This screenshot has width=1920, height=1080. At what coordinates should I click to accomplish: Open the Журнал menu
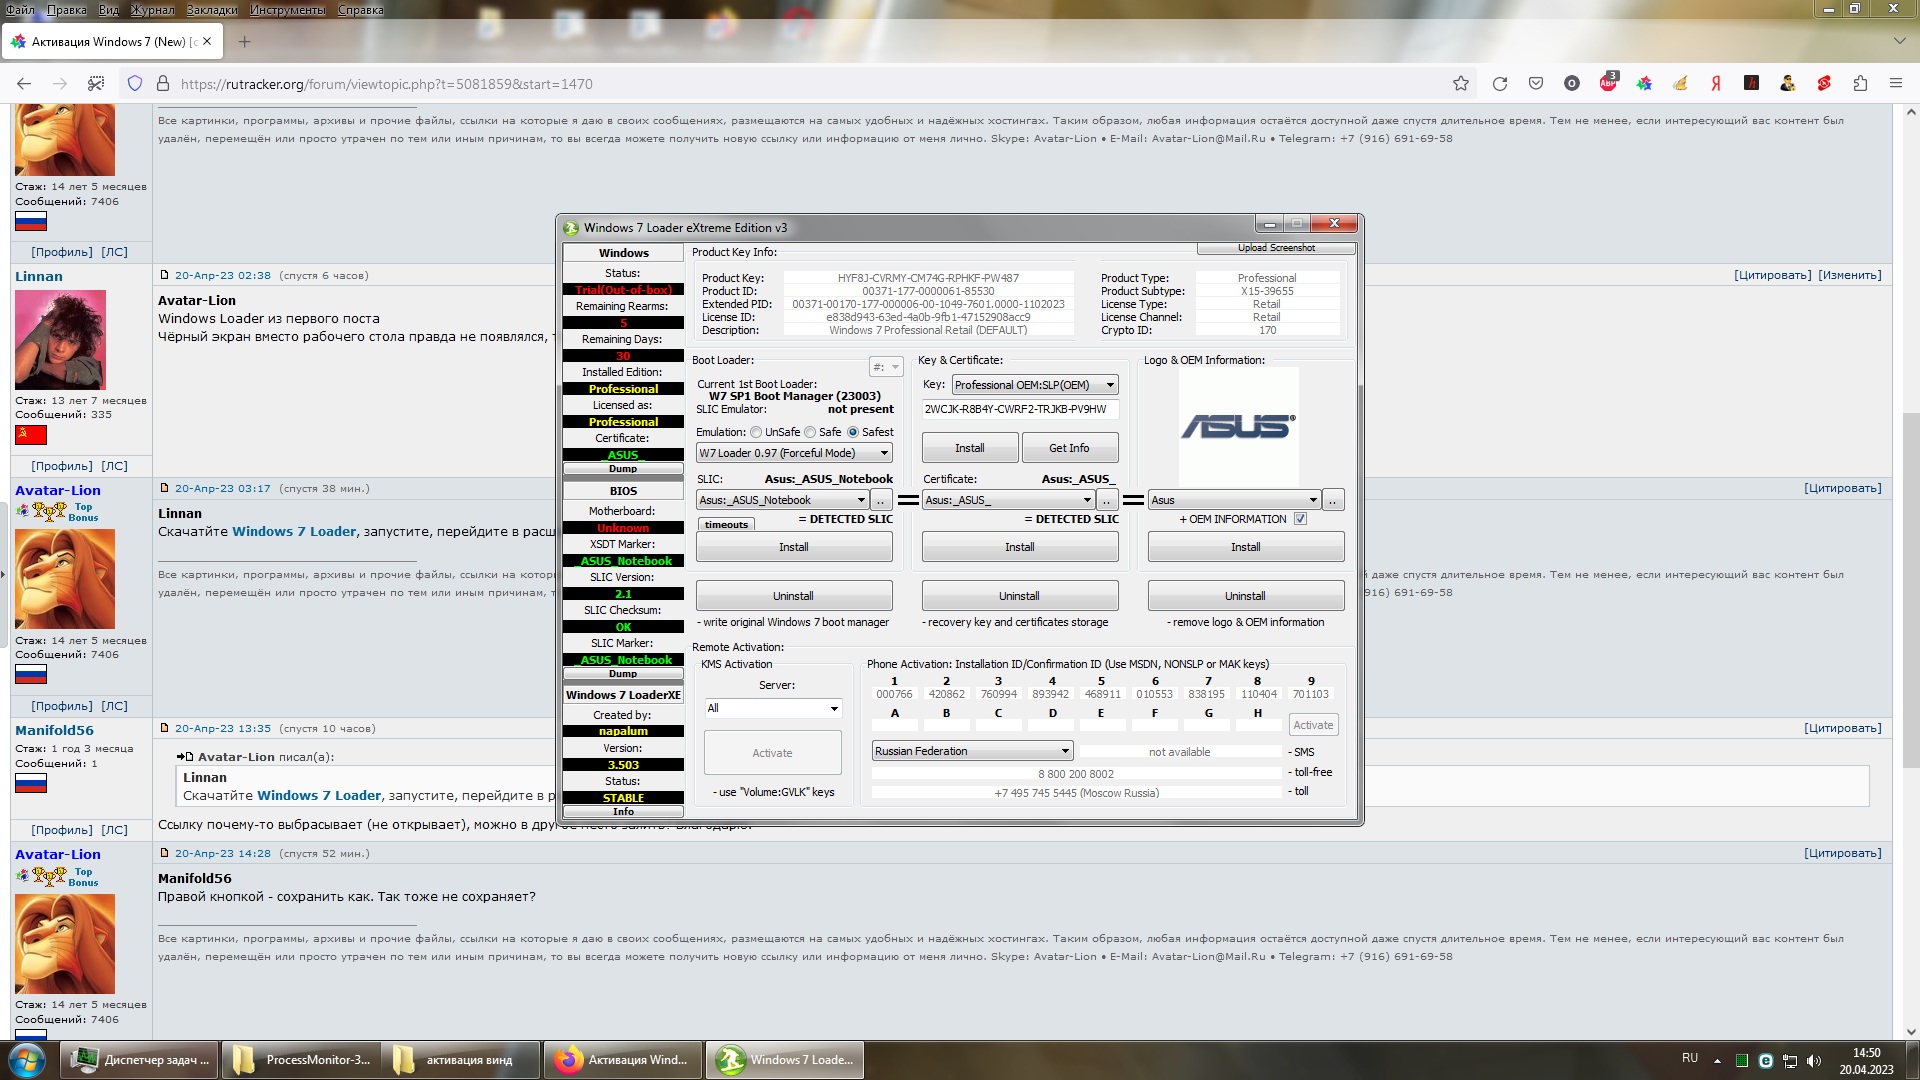pyautogui.click(x=152, y=10)
